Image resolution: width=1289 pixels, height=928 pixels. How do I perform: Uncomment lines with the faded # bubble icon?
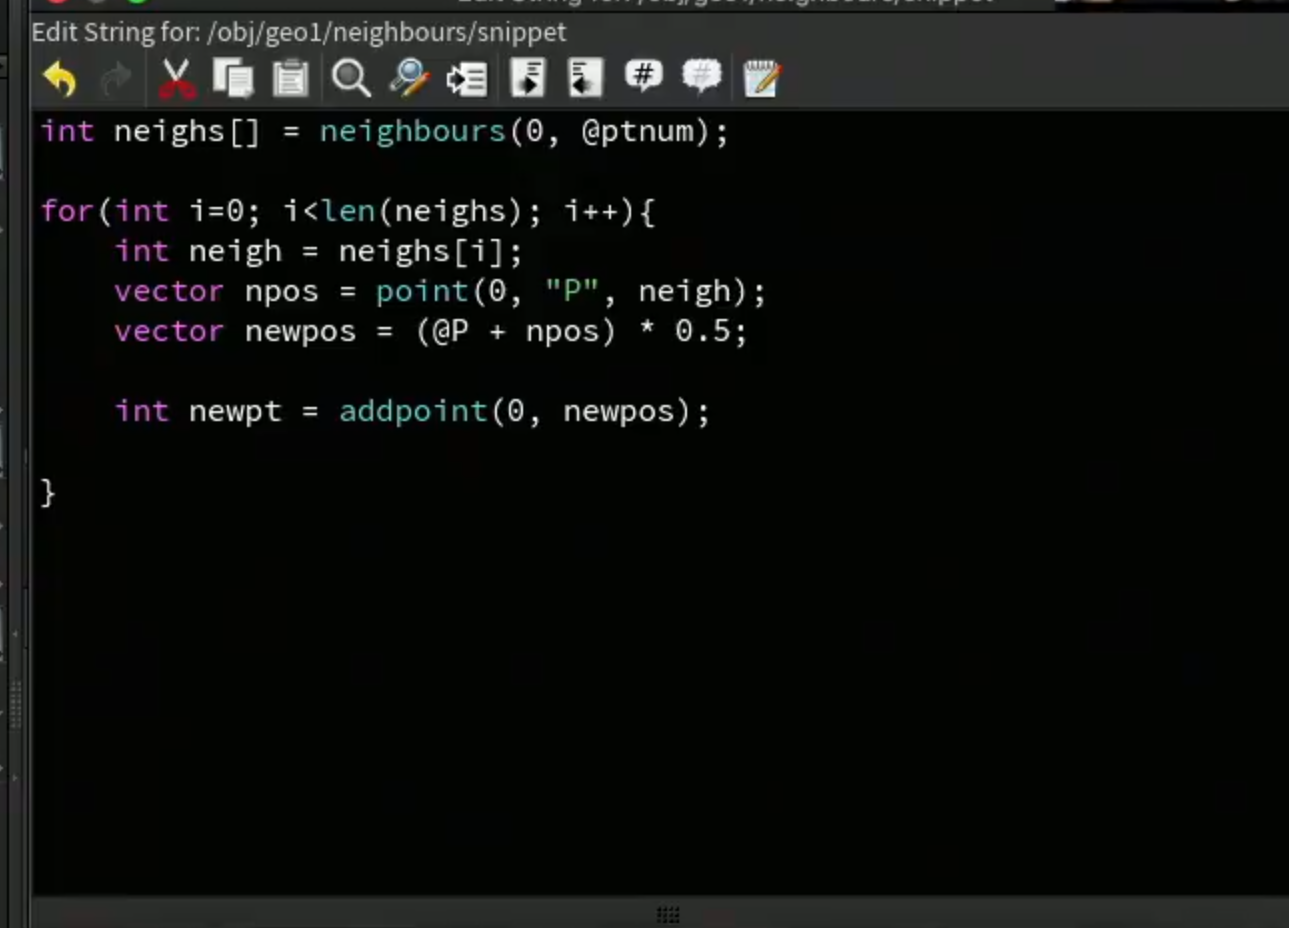tap(701, 76)
